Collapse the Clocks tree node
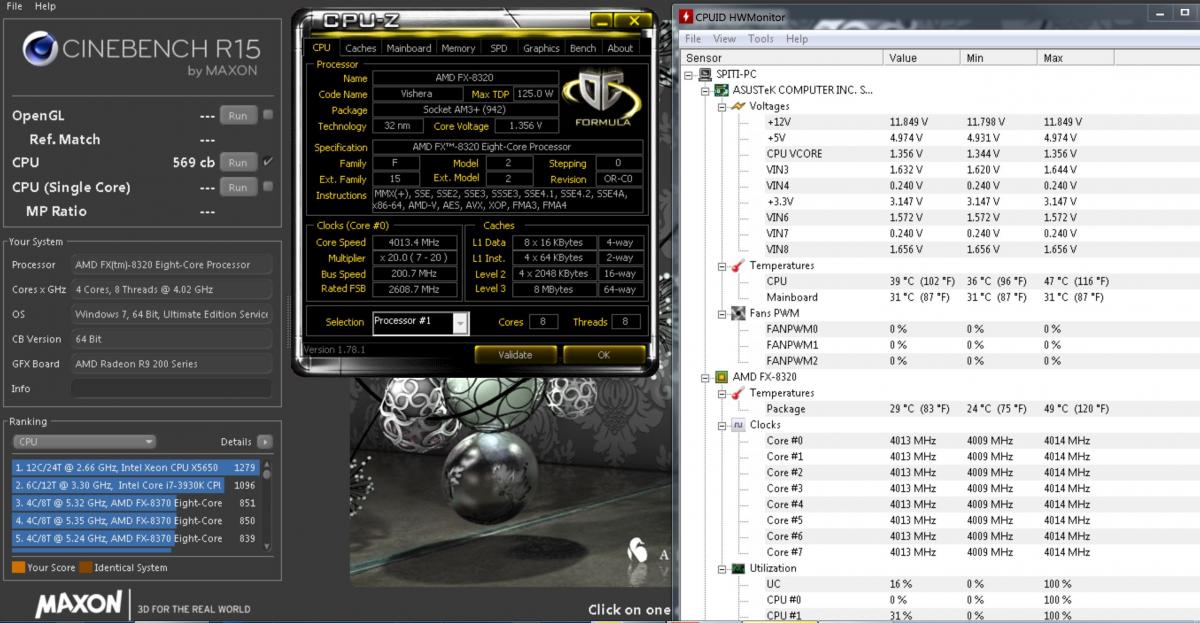 pos(721,425)
